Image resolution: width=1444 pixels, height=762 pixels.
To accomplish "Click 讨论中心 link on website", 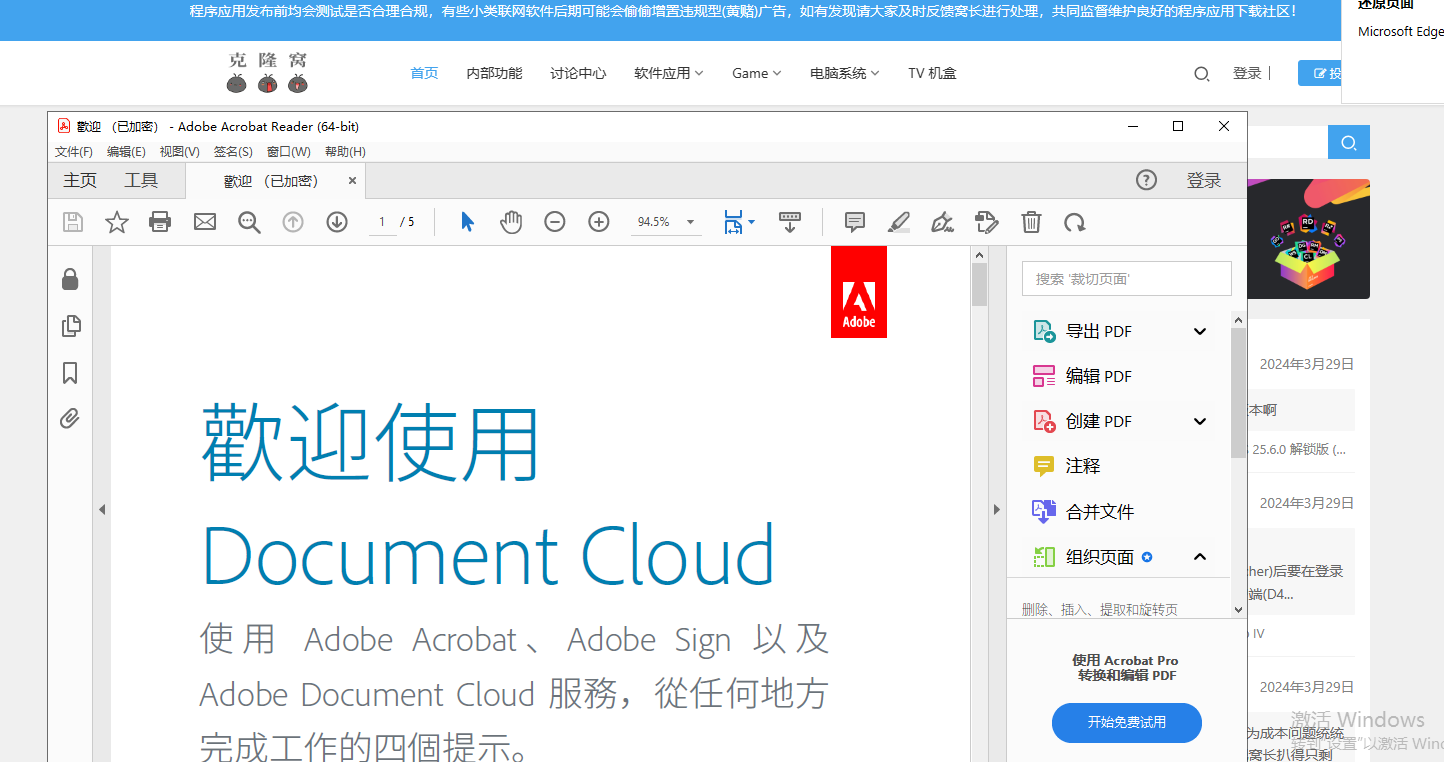I will click(578, 73).
